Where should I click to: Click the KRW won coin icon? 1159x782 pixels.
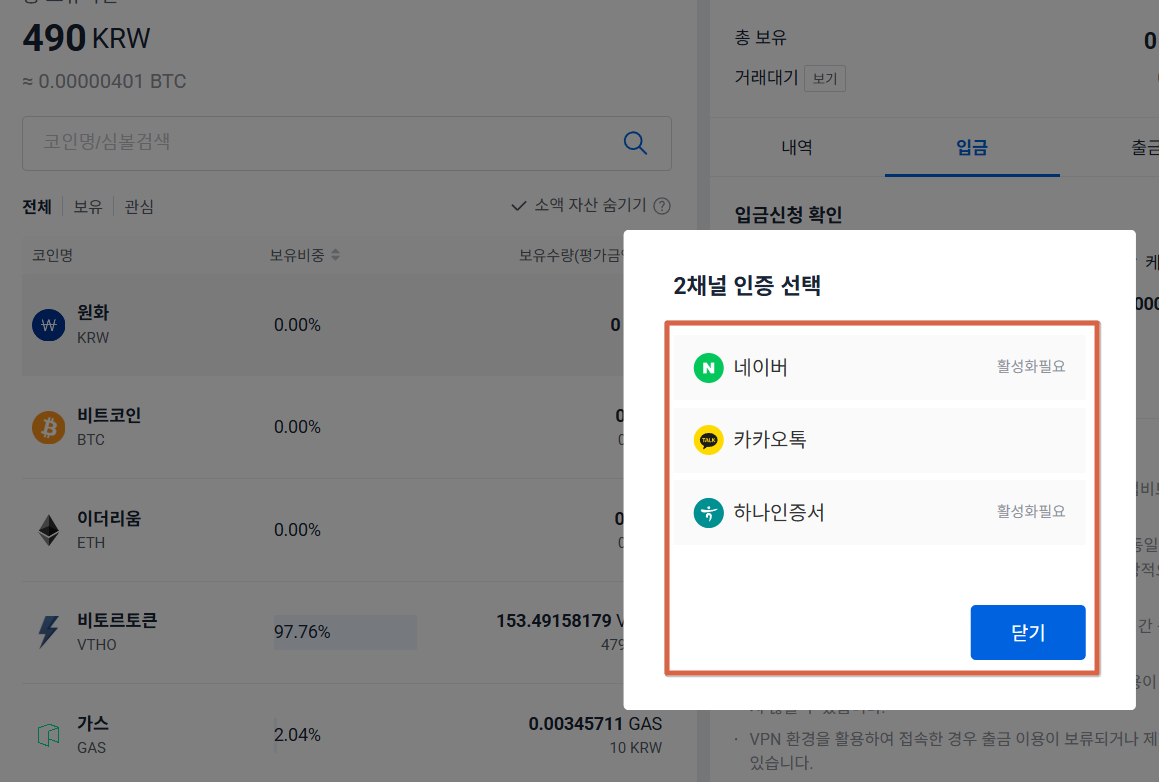click(49, 325)
